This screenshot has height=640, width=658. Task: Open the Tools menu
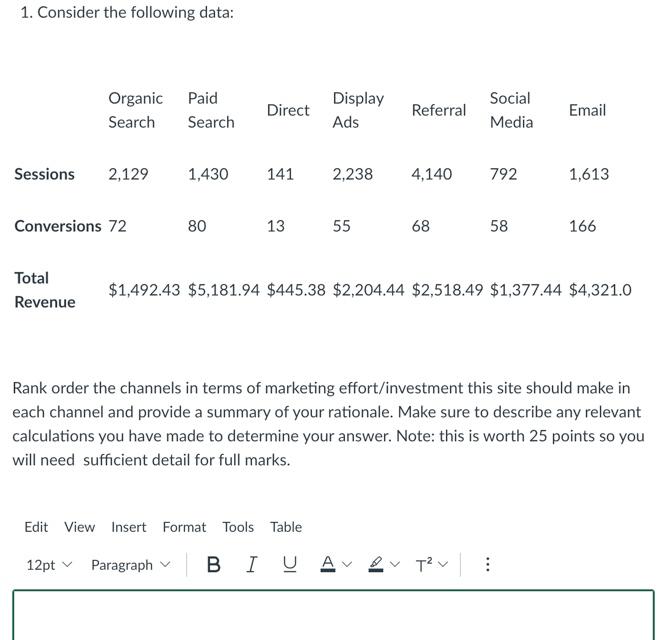(x=238, y=527)
